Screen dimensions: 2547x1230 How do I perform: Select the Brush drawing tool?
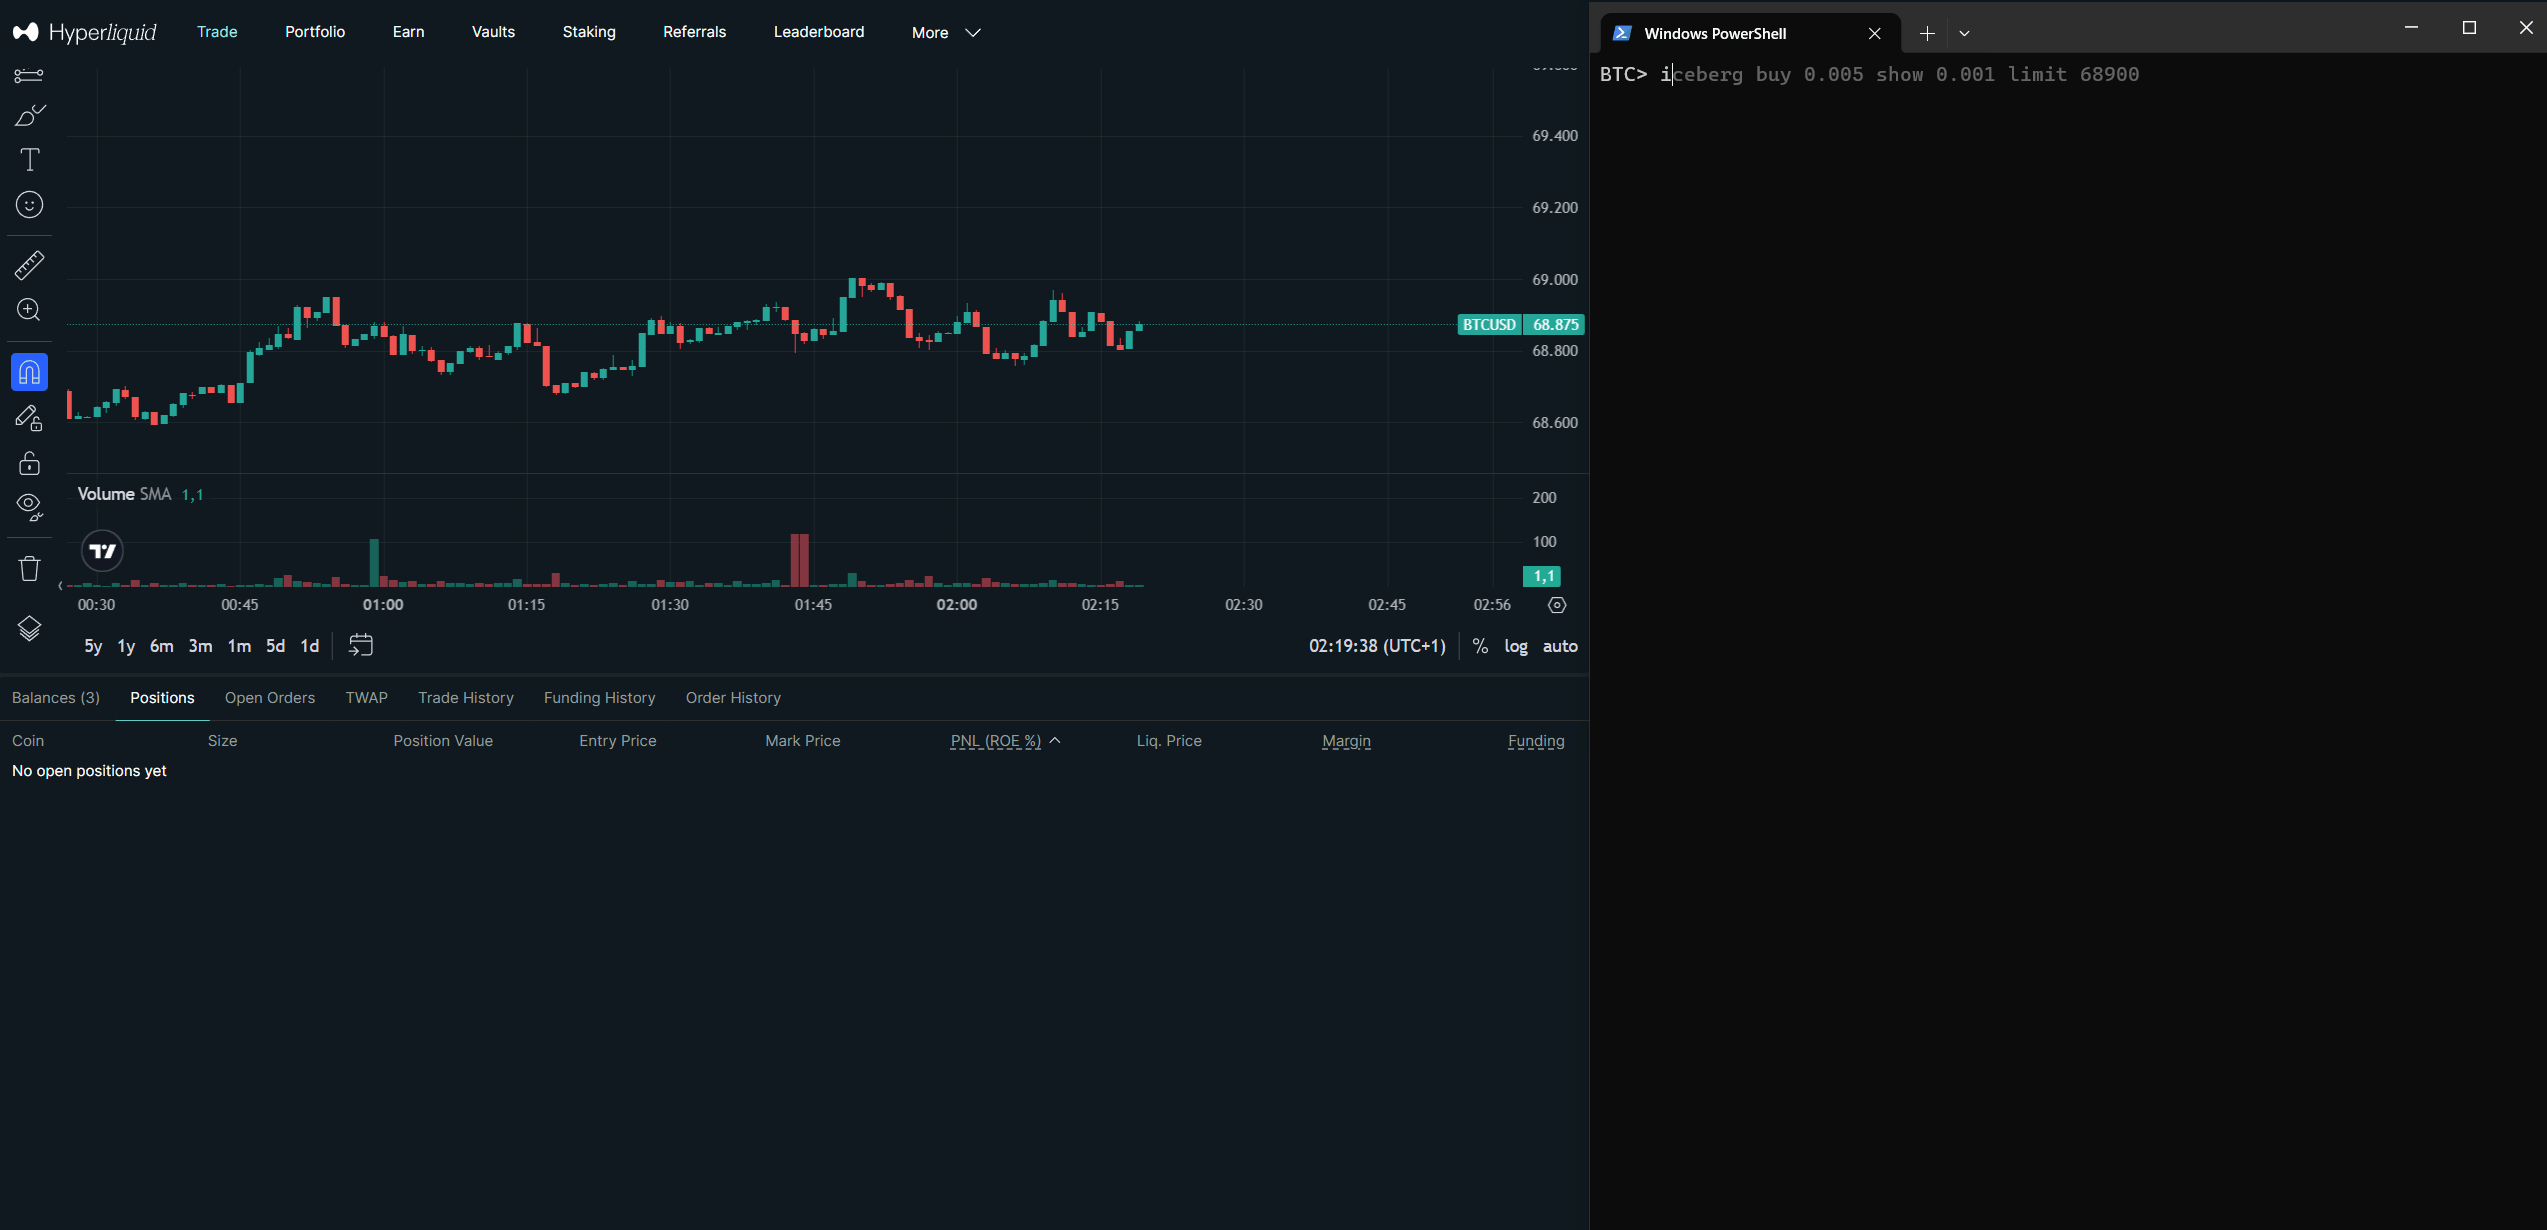(29, 115)
